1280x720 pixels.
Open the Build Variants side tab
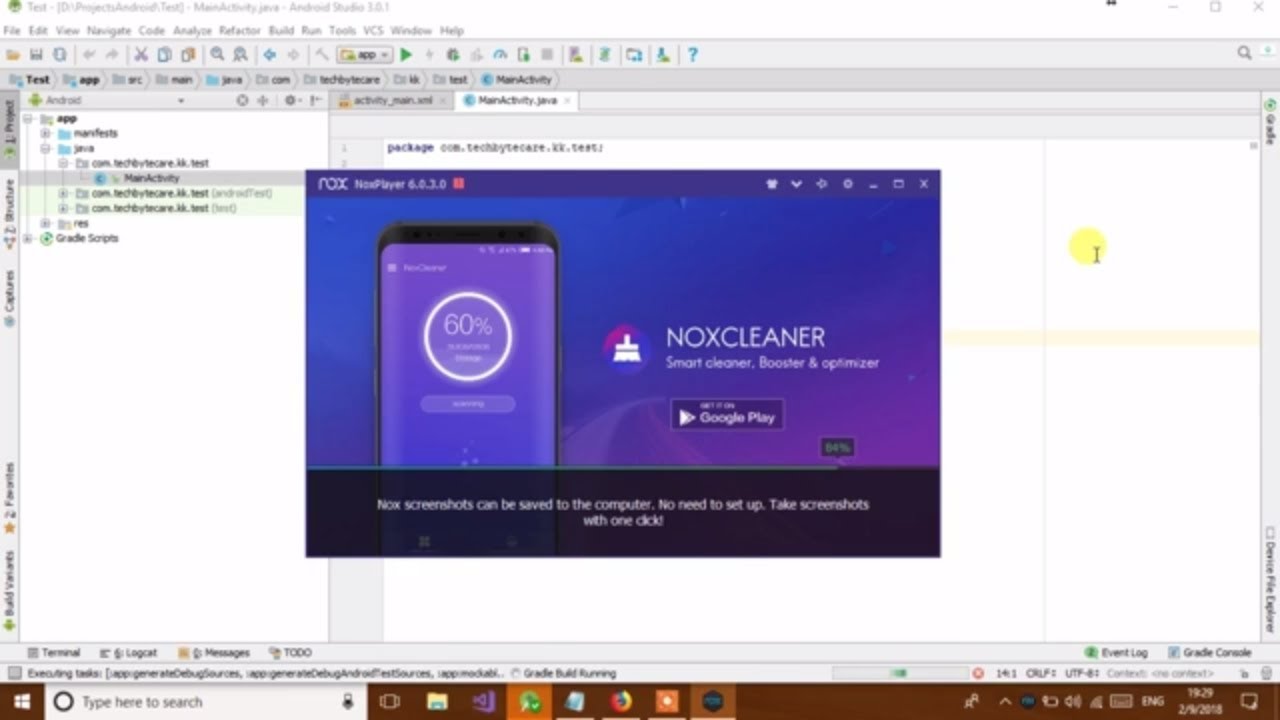[9, 591]
